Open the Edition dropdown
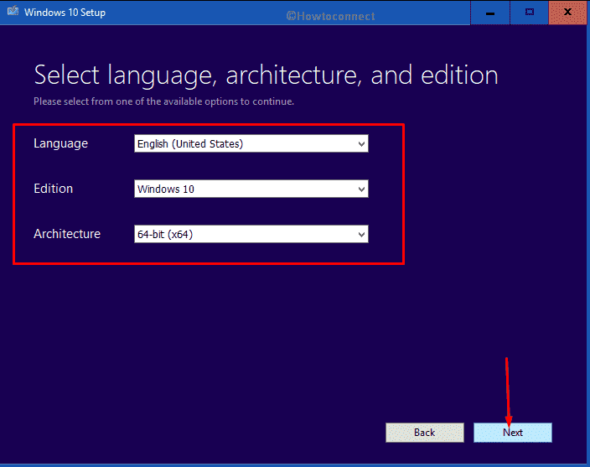590x467 pixels. click(x=251, y=189)
